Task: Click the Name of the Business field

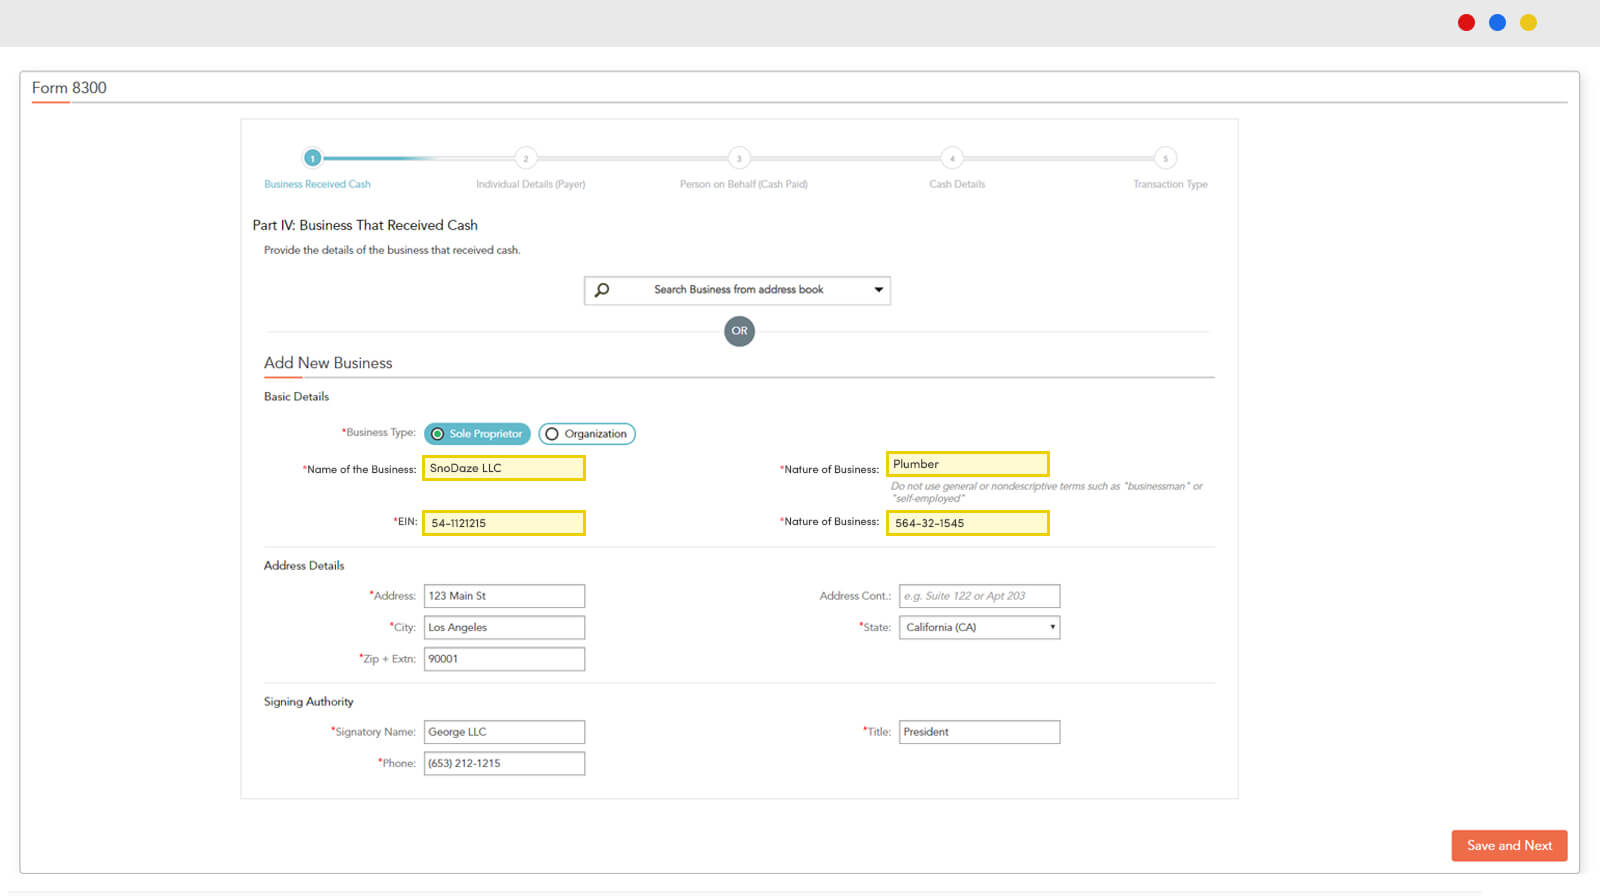Action: coord(504,468)
